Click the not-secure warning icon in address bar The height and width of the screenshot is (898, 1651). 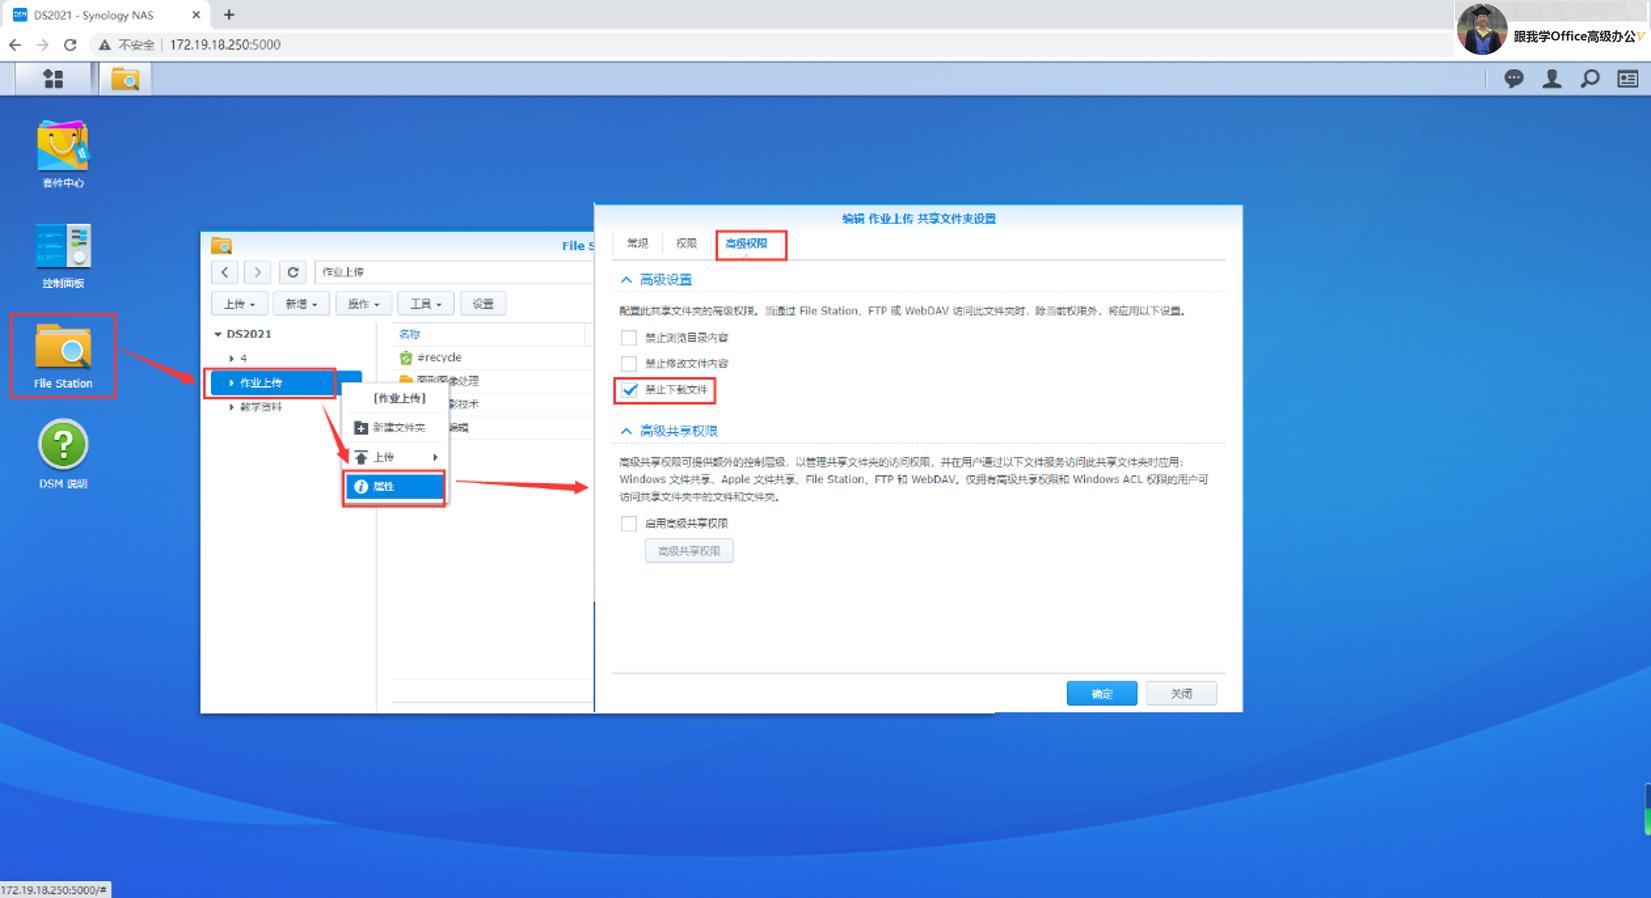click(x=104, y=44)
